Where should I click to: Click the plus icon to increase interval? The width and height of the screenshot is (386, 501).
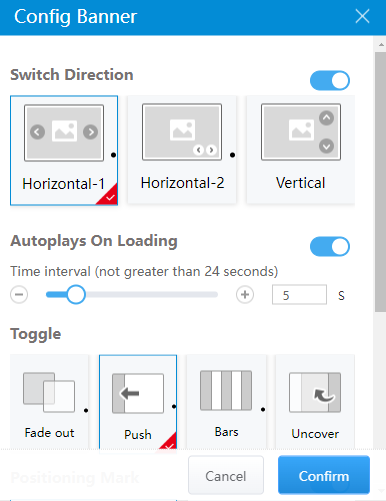click(x=245, y=295)
